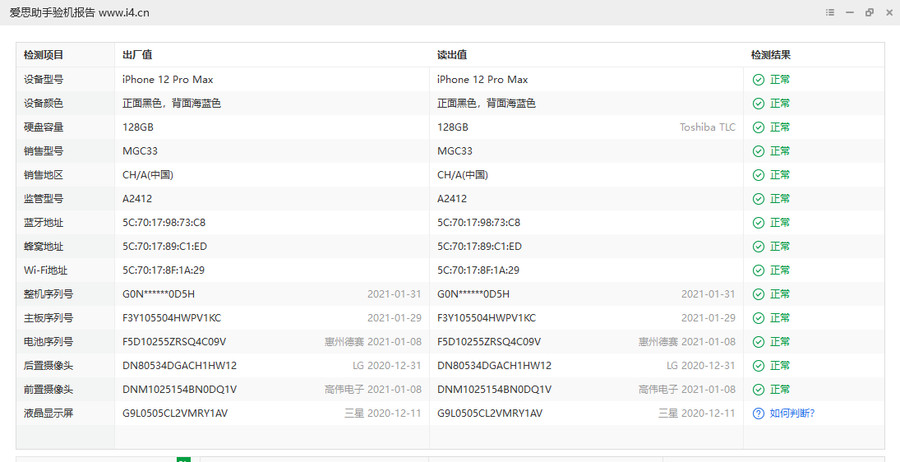Click the 出厂值 column header
900x462 pixels.
[137, 55]
